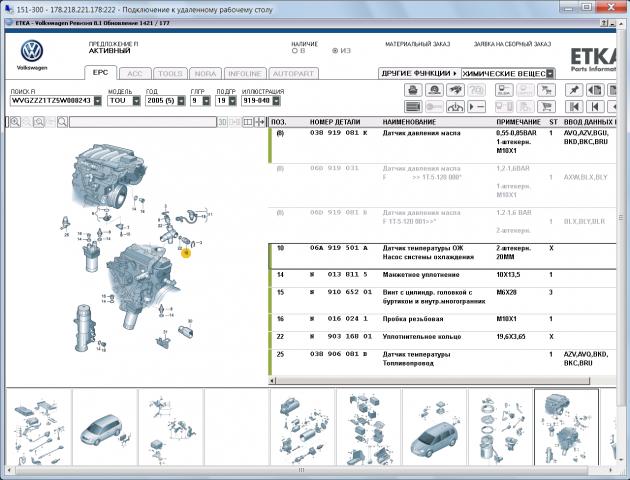
Task: Switch to the NORA tab
Action: tap(205, 74)
